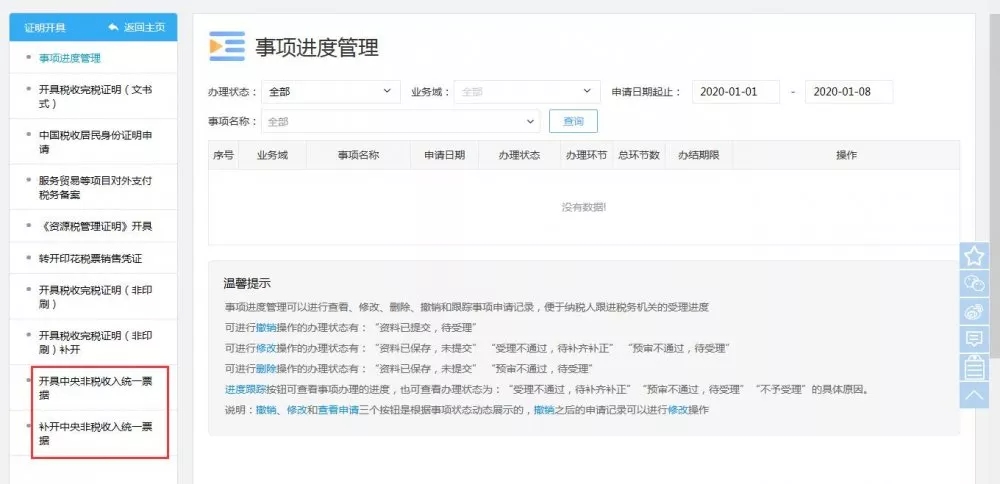This screenshot has width=1000, height=484.
Task: Click the 事项进度管理 title logo icon
Action: click(227, 47)
